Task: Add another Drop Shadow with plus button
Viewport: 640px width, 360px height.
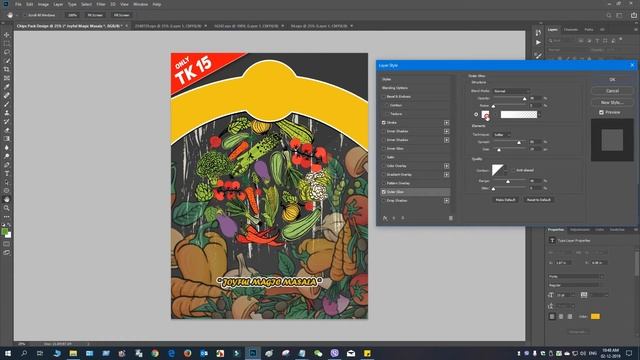Action: [447, 200]
